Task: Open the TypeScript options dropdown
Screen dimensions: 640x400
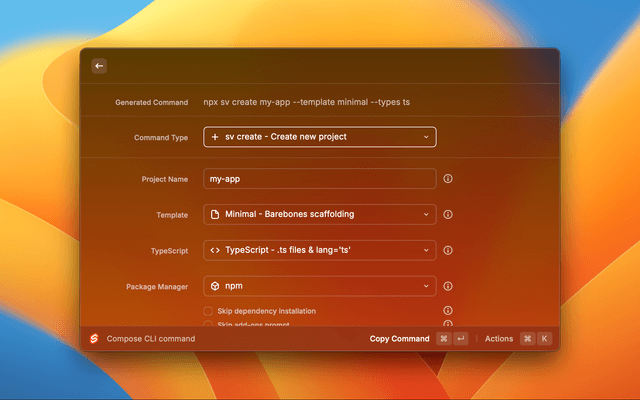Action: tap(320, 250)
